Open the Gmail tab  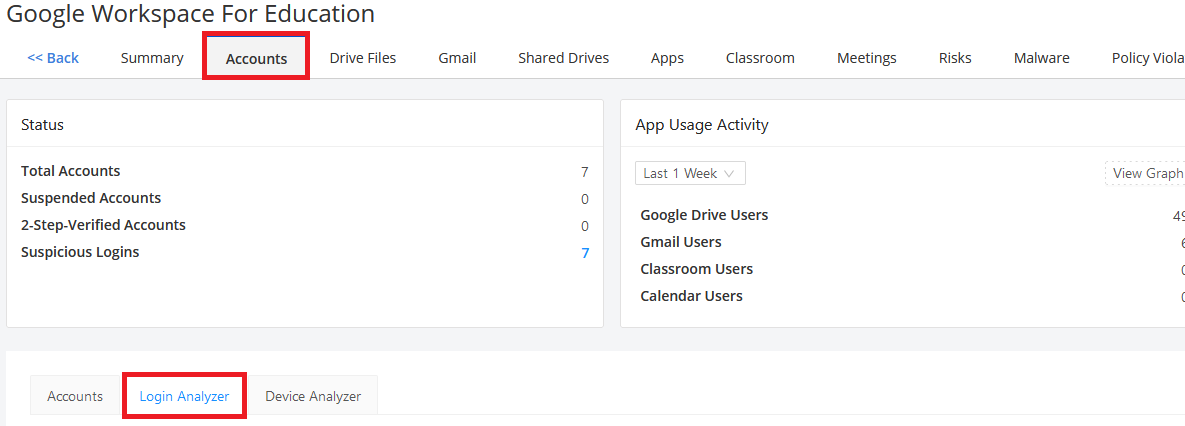(x=457, y=58)
